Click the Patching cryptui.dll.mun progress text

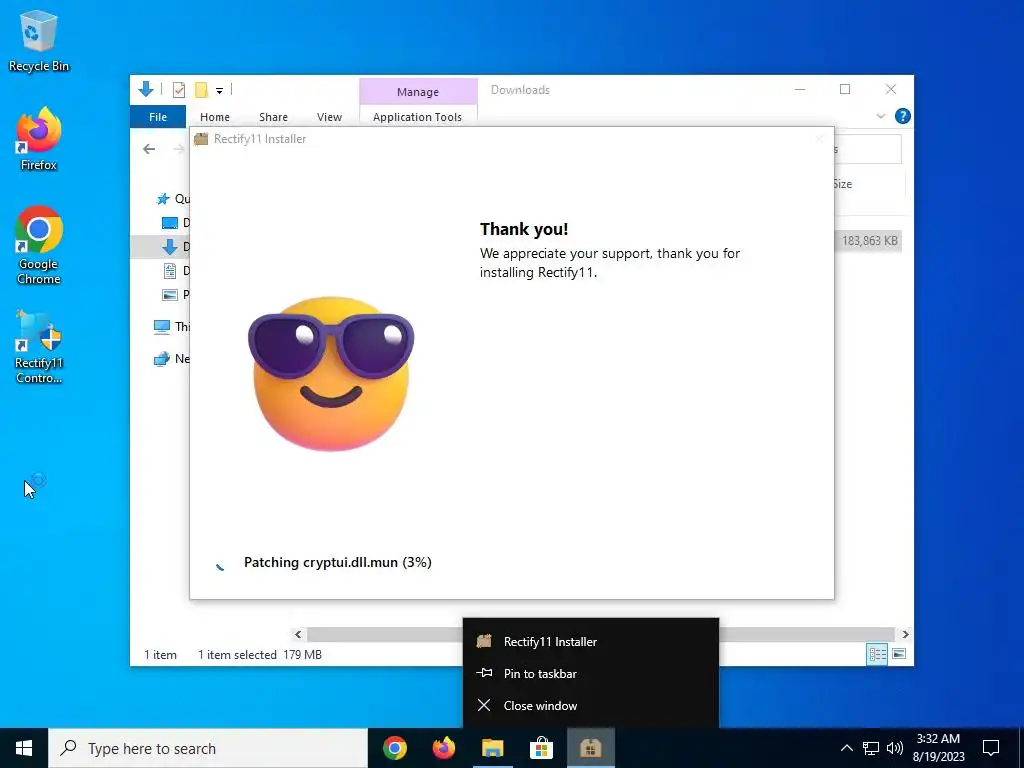pos(338,562)
